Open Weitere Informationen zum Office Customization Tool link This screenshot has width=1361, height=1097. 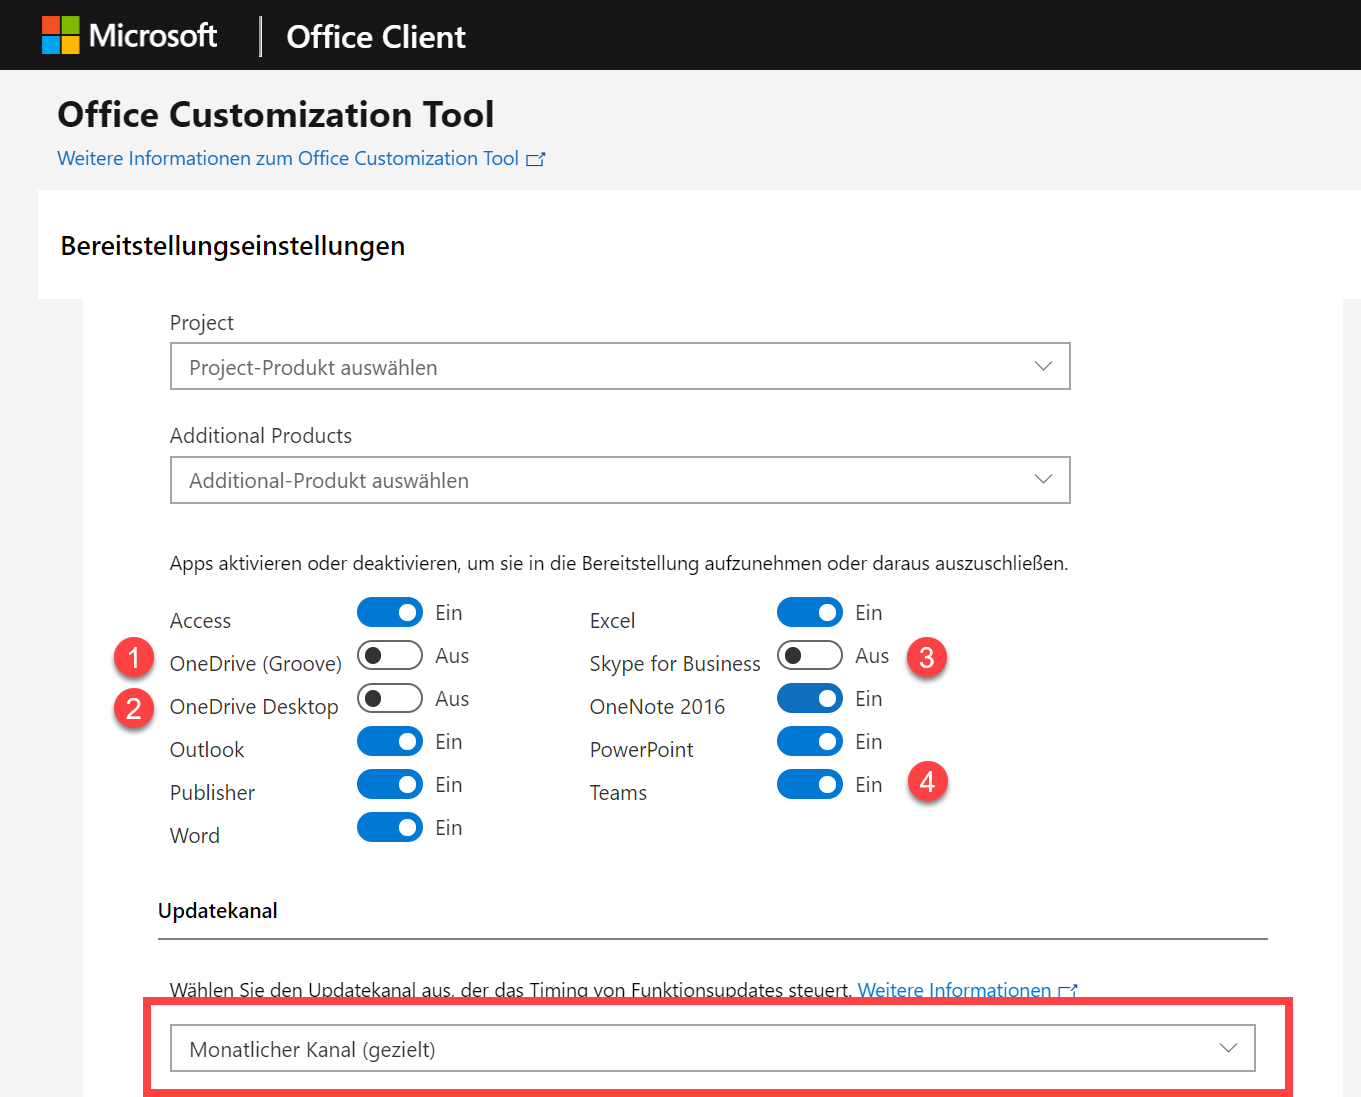pyautogui.click(x=288, y=158)
